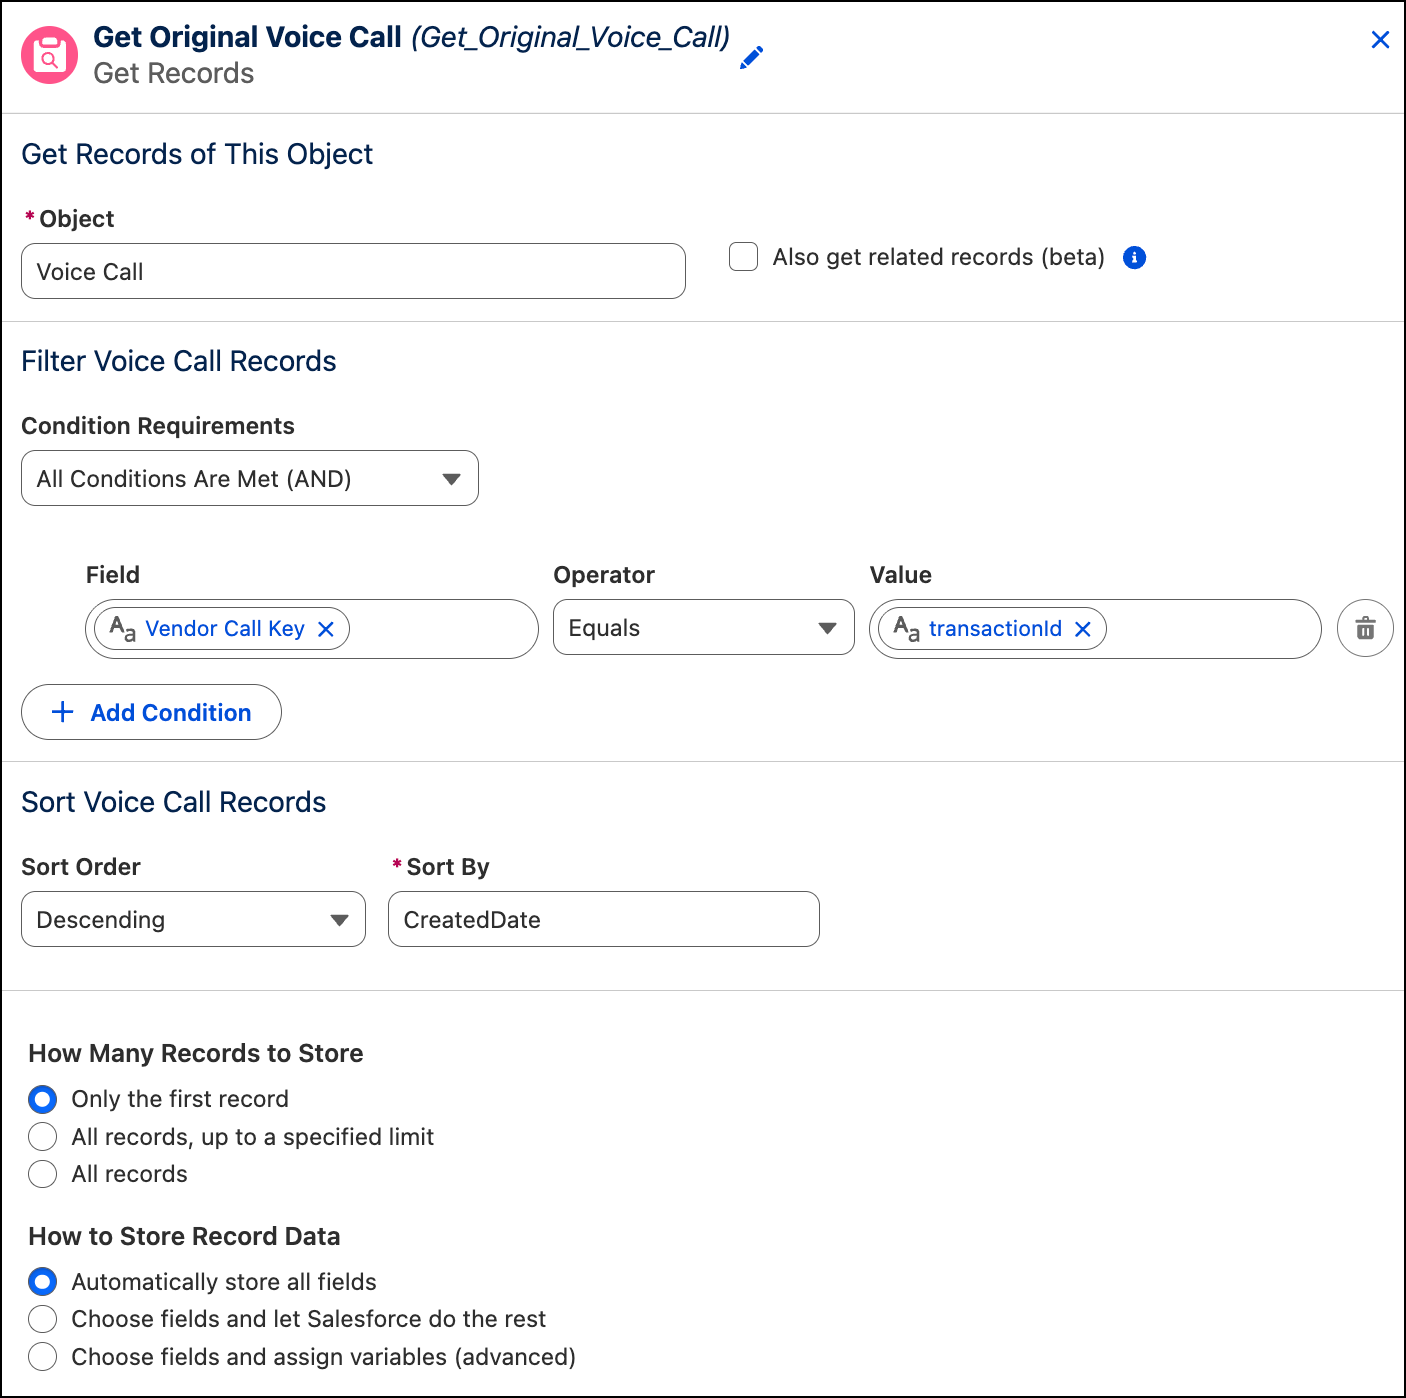Screen dimensions: 1406x1398
Task: Click the CreatedDate Sort By field
Action: click(x=604, y=919)
